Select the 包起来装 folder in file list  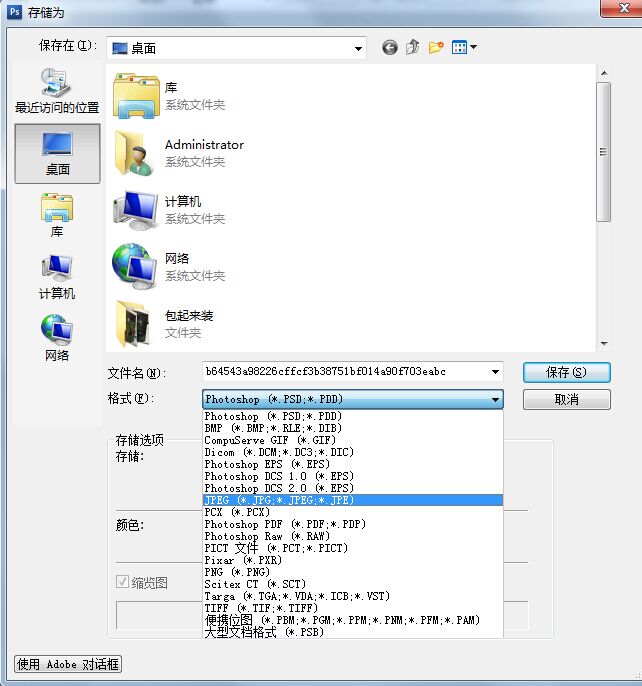(x=164, y=324)
